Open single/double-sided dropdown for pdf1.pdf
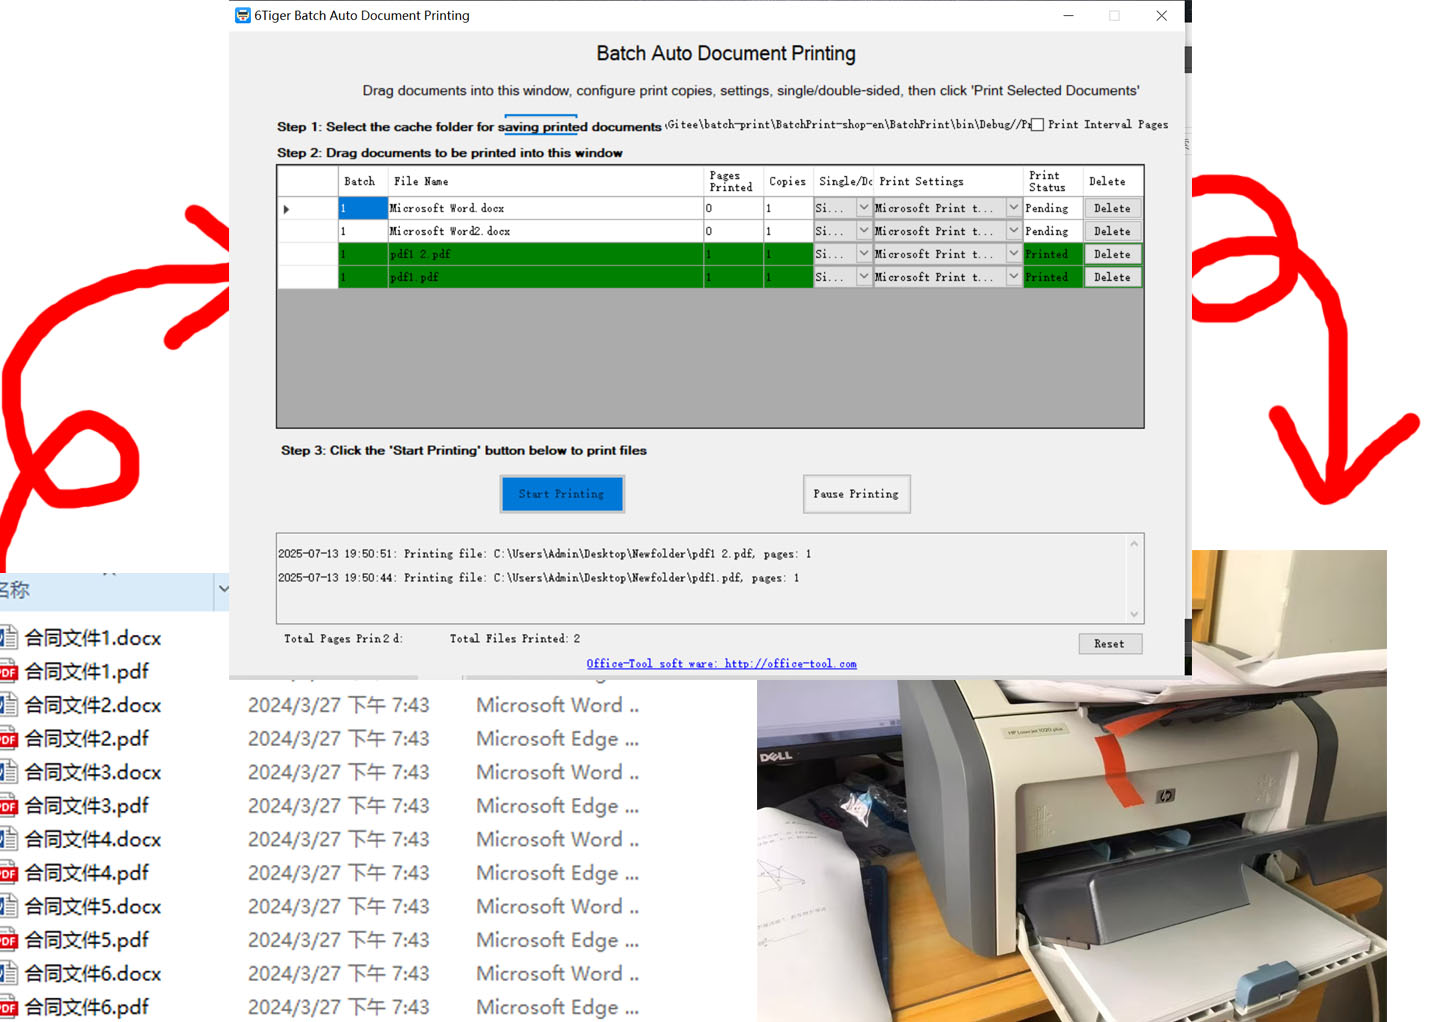The height and width of the screenshot is (1022, 1447). tap(864, 277)
